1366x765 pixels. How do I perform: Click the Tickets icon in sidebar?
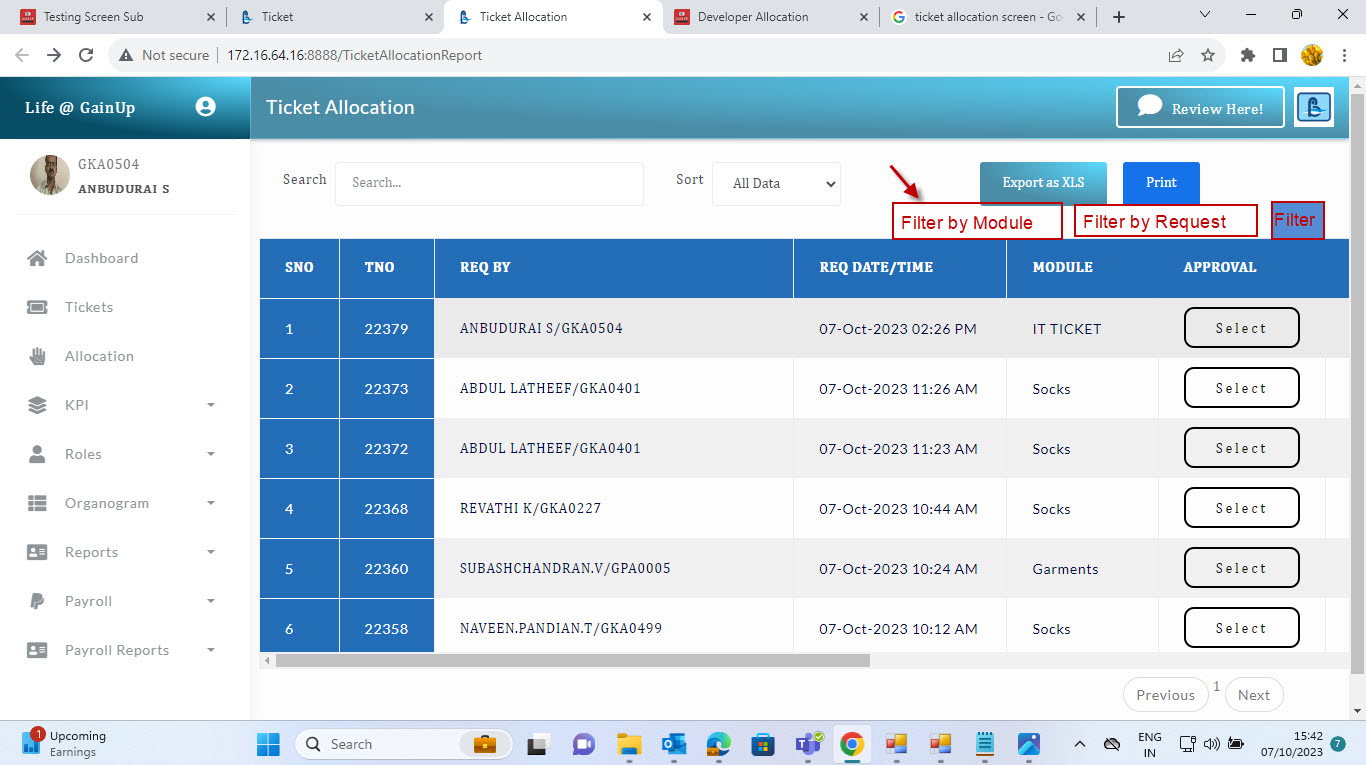click(37, 307)
